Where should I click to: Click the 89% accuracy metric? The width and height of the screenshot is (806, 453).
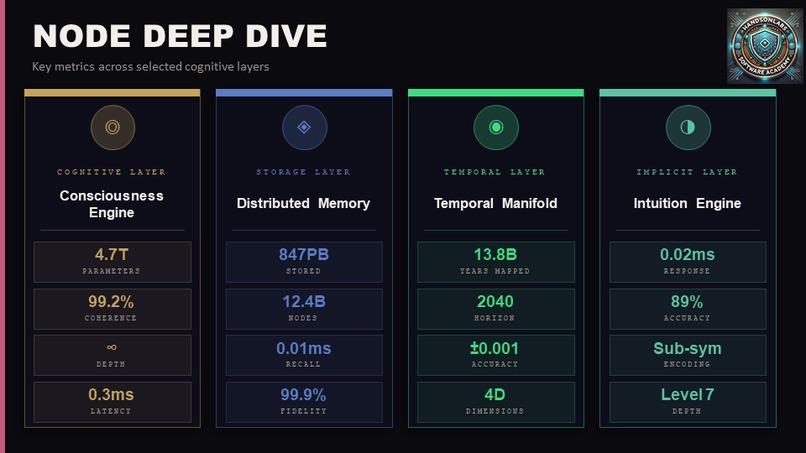pos(688,309)
